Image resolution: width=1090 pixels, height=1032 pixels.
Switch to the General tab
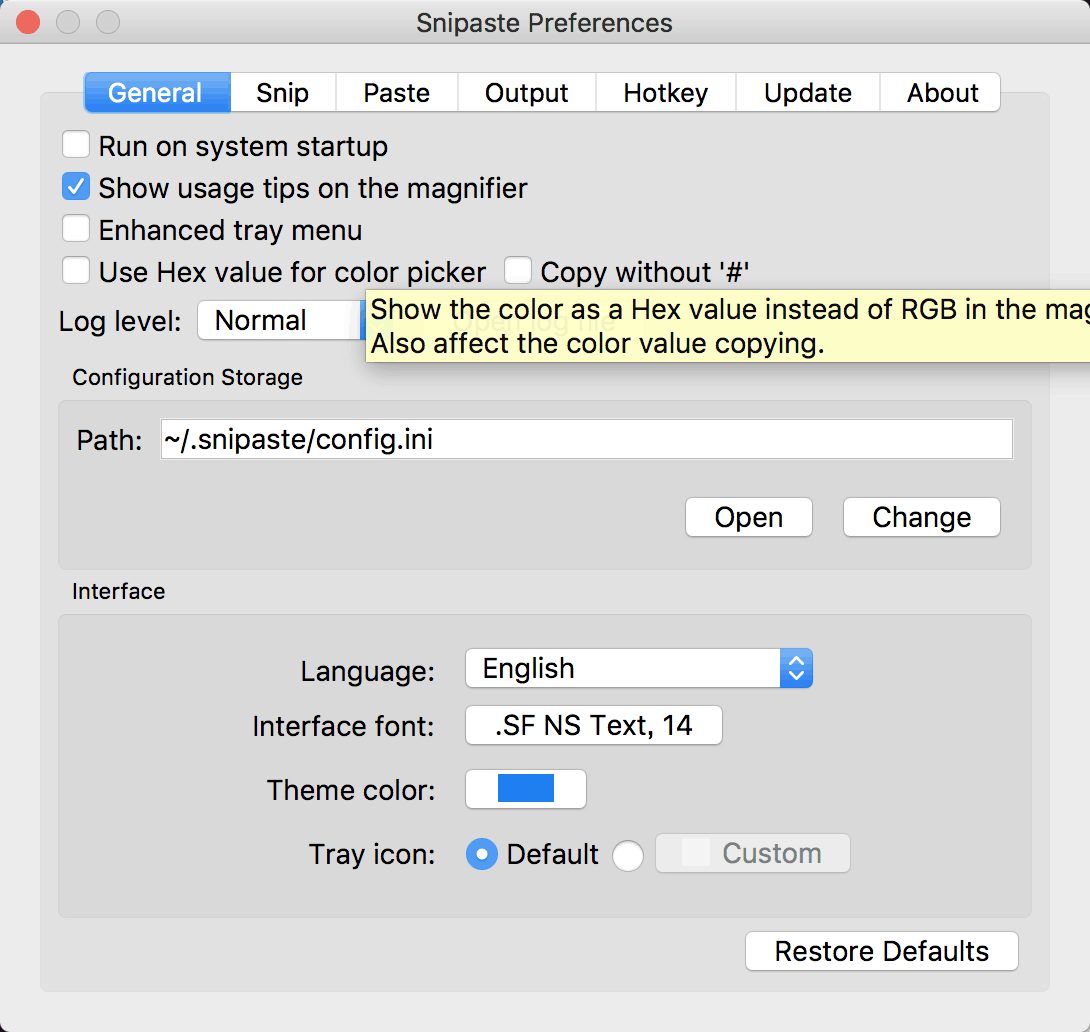tap(158, 92)
